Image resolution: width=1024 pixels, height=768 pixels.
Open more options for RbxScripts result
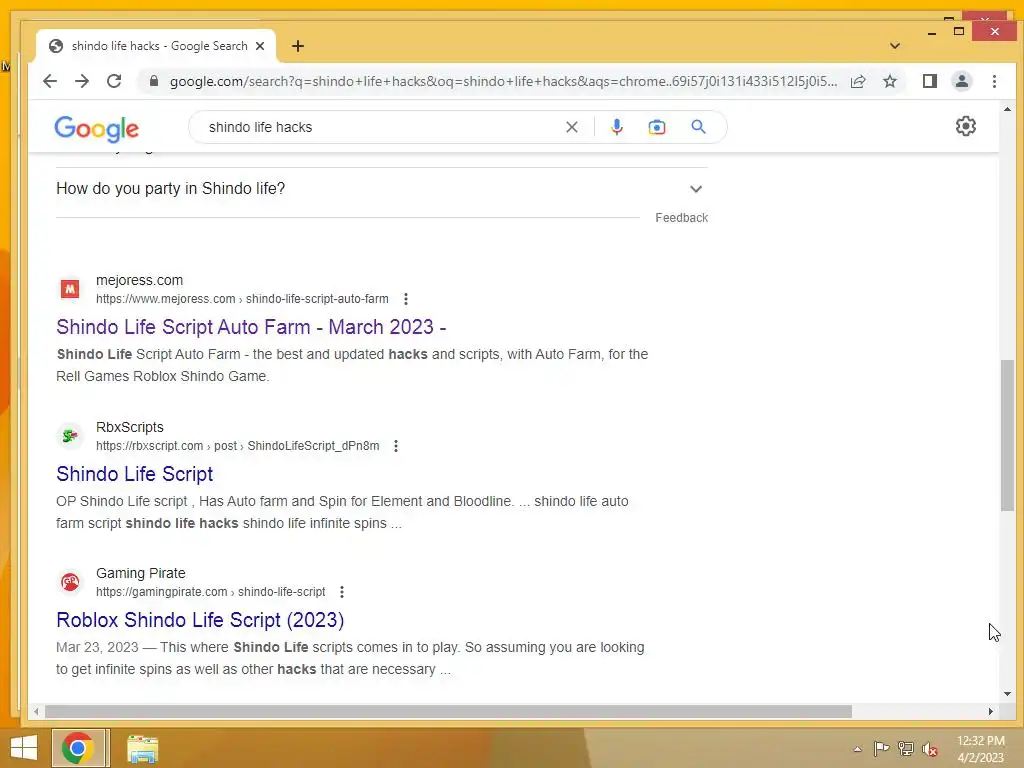[396, 445]
